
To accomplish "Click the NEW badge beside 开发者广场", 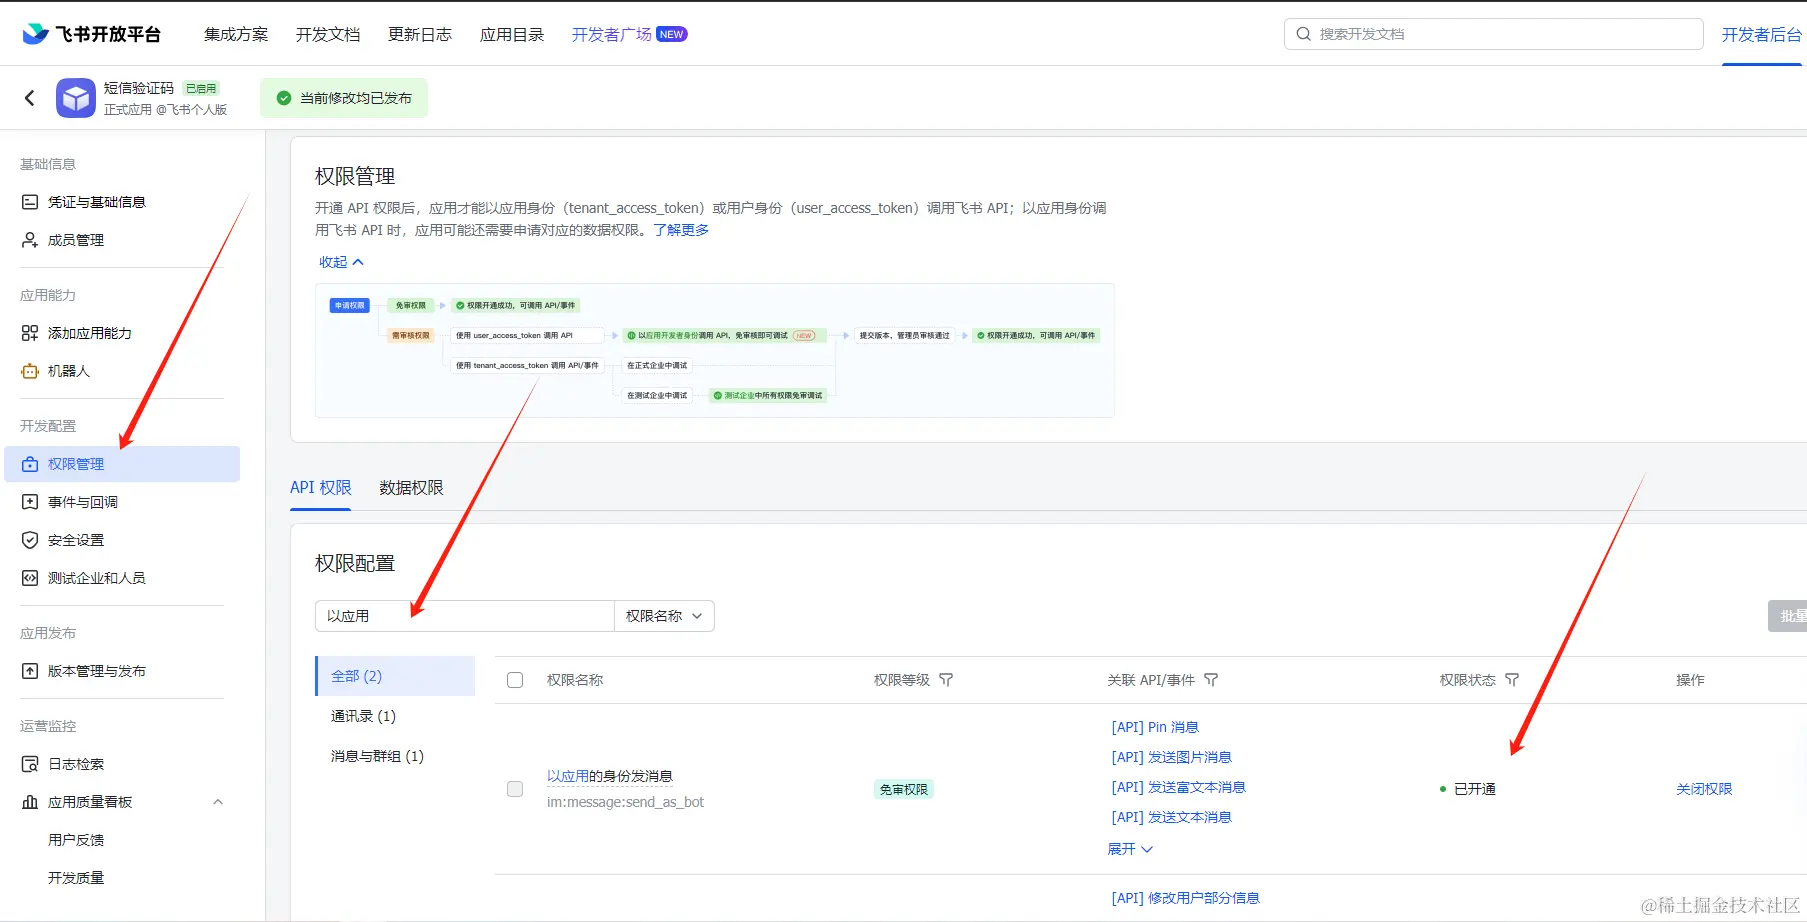I will click(x=672, y=34).
